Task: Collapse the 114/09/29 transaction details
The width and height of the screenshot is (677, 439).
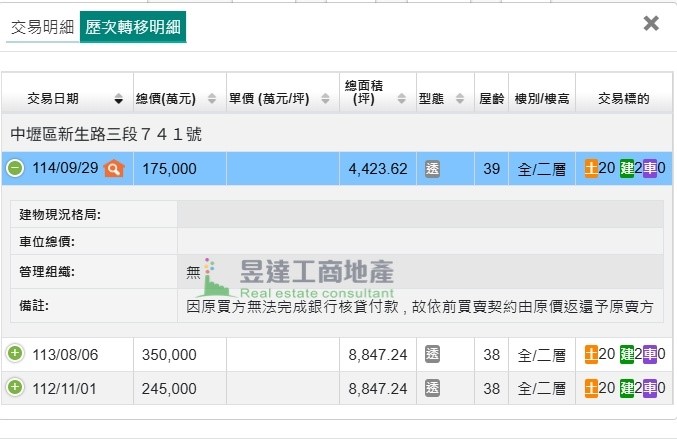Action: click(15, 169)
